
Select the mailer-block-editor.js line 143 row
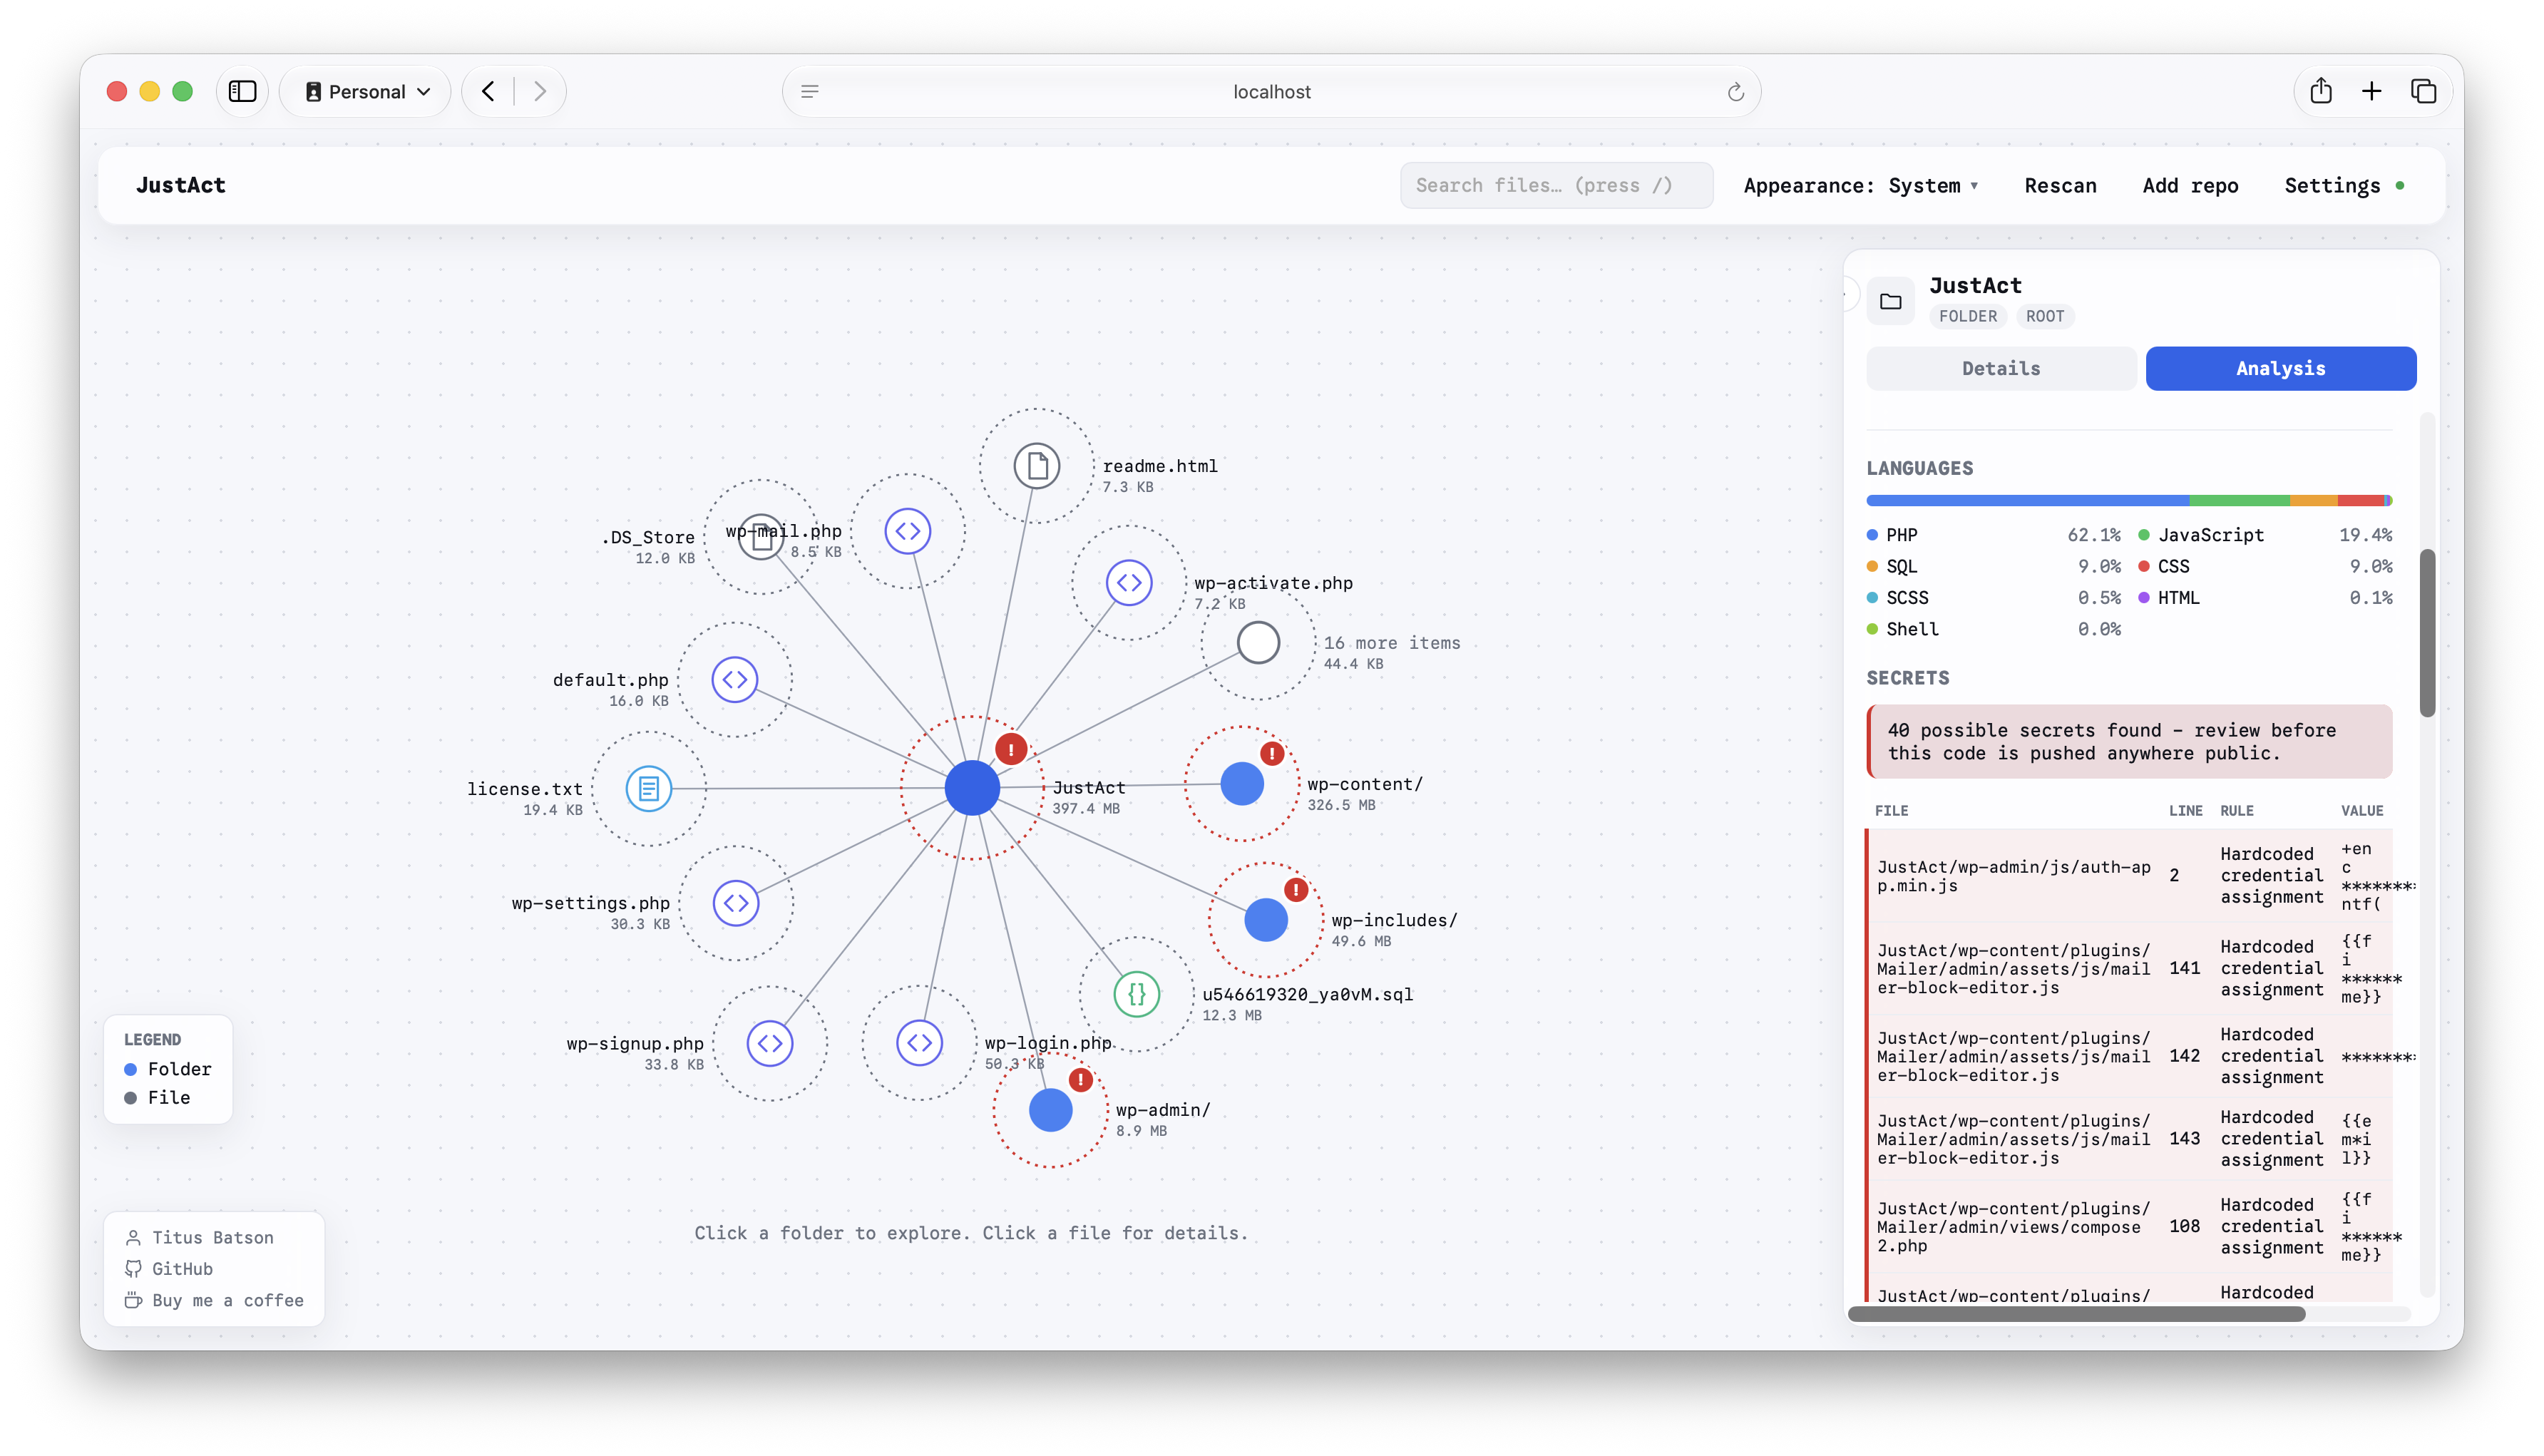tap(2128, 1139)
